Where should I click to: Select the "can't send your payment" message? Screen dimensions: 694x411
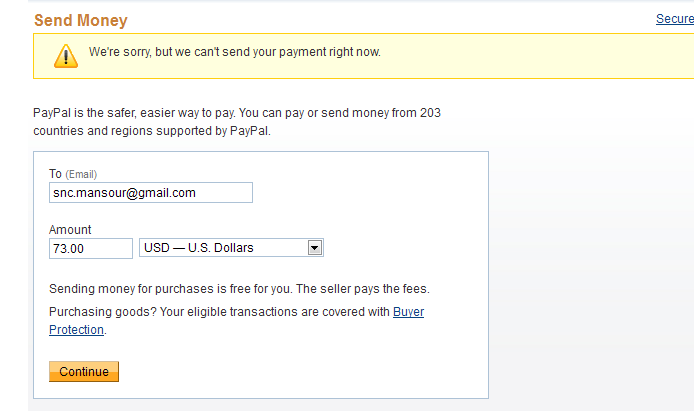point(235,52)
